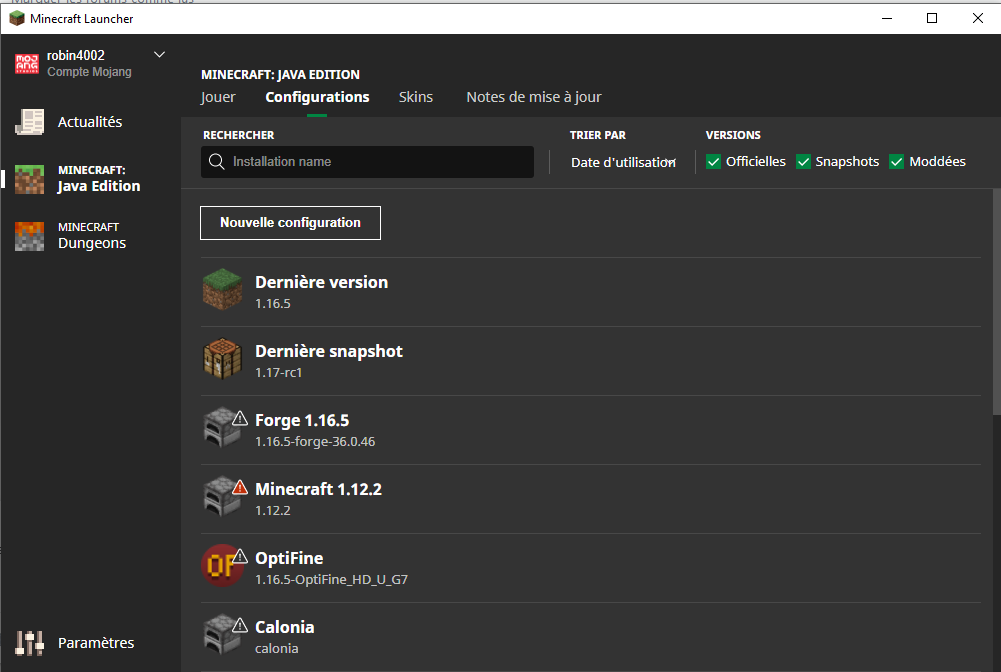Click version text 1.16.5-forge-36.0.46
1001x672 pixels.
pyautogui.click(x=315, y=442)
